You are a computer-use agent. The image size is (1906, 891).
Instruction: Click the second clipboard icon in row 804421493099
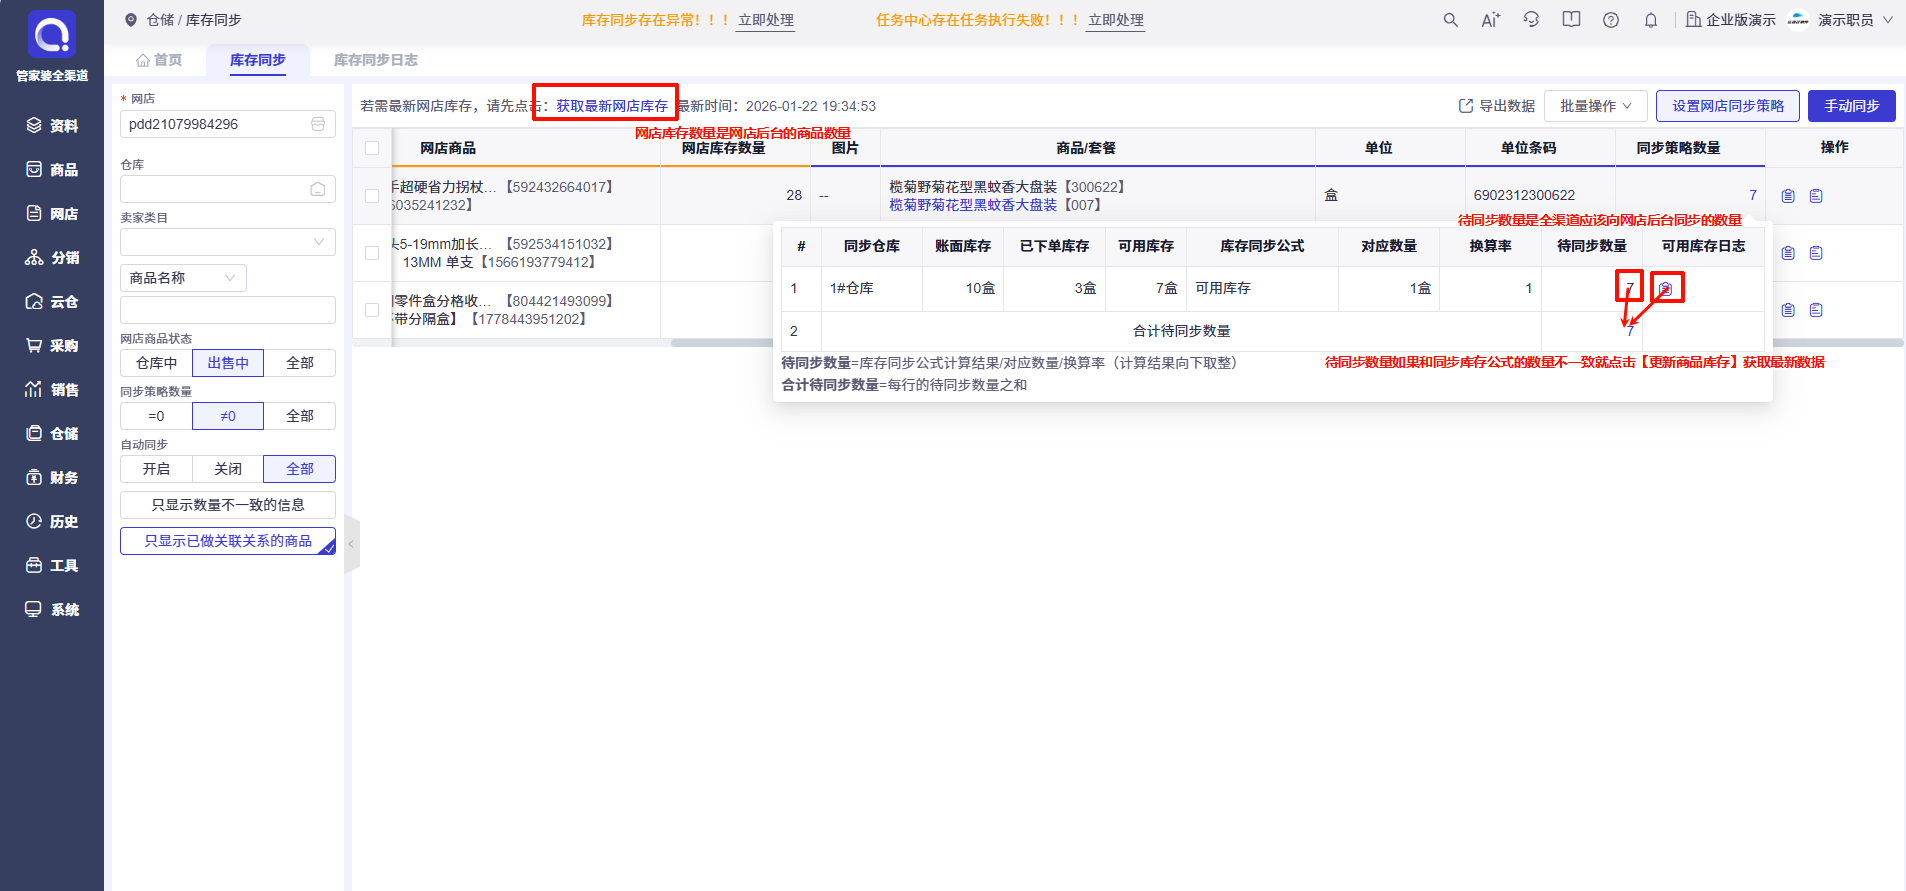(x=1816, y=310)
